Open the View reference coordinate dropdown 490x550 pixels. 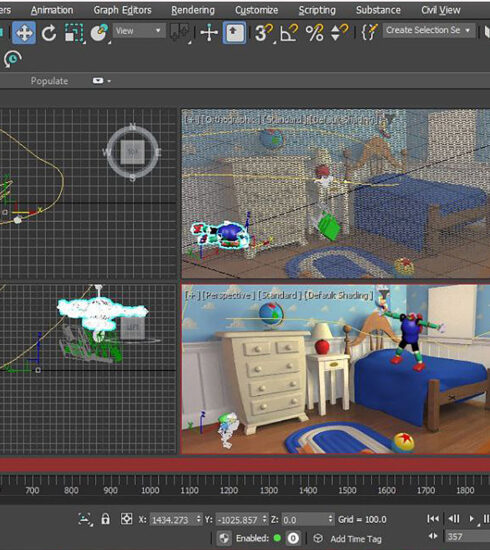[x=139, y=31]
